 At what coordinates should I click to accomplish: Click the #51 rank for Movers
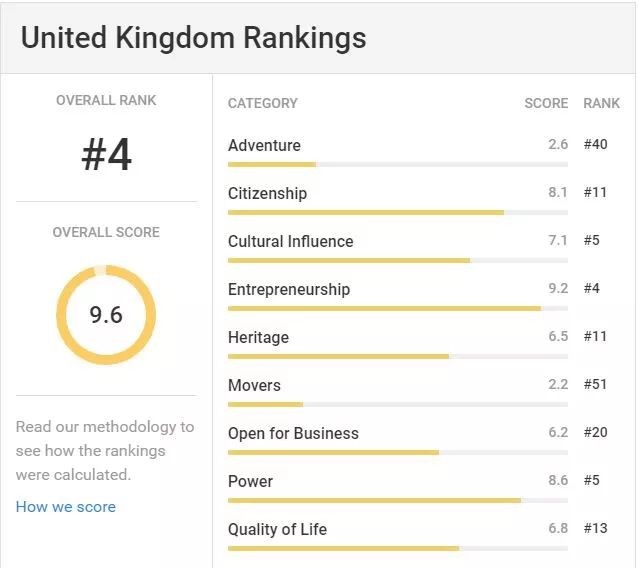click(x=595, y=385)
